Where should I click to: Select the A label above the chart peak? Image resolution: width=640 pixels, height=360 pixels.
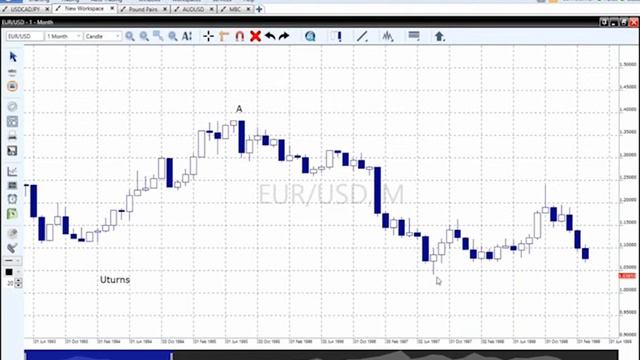(x=239, y=109)
